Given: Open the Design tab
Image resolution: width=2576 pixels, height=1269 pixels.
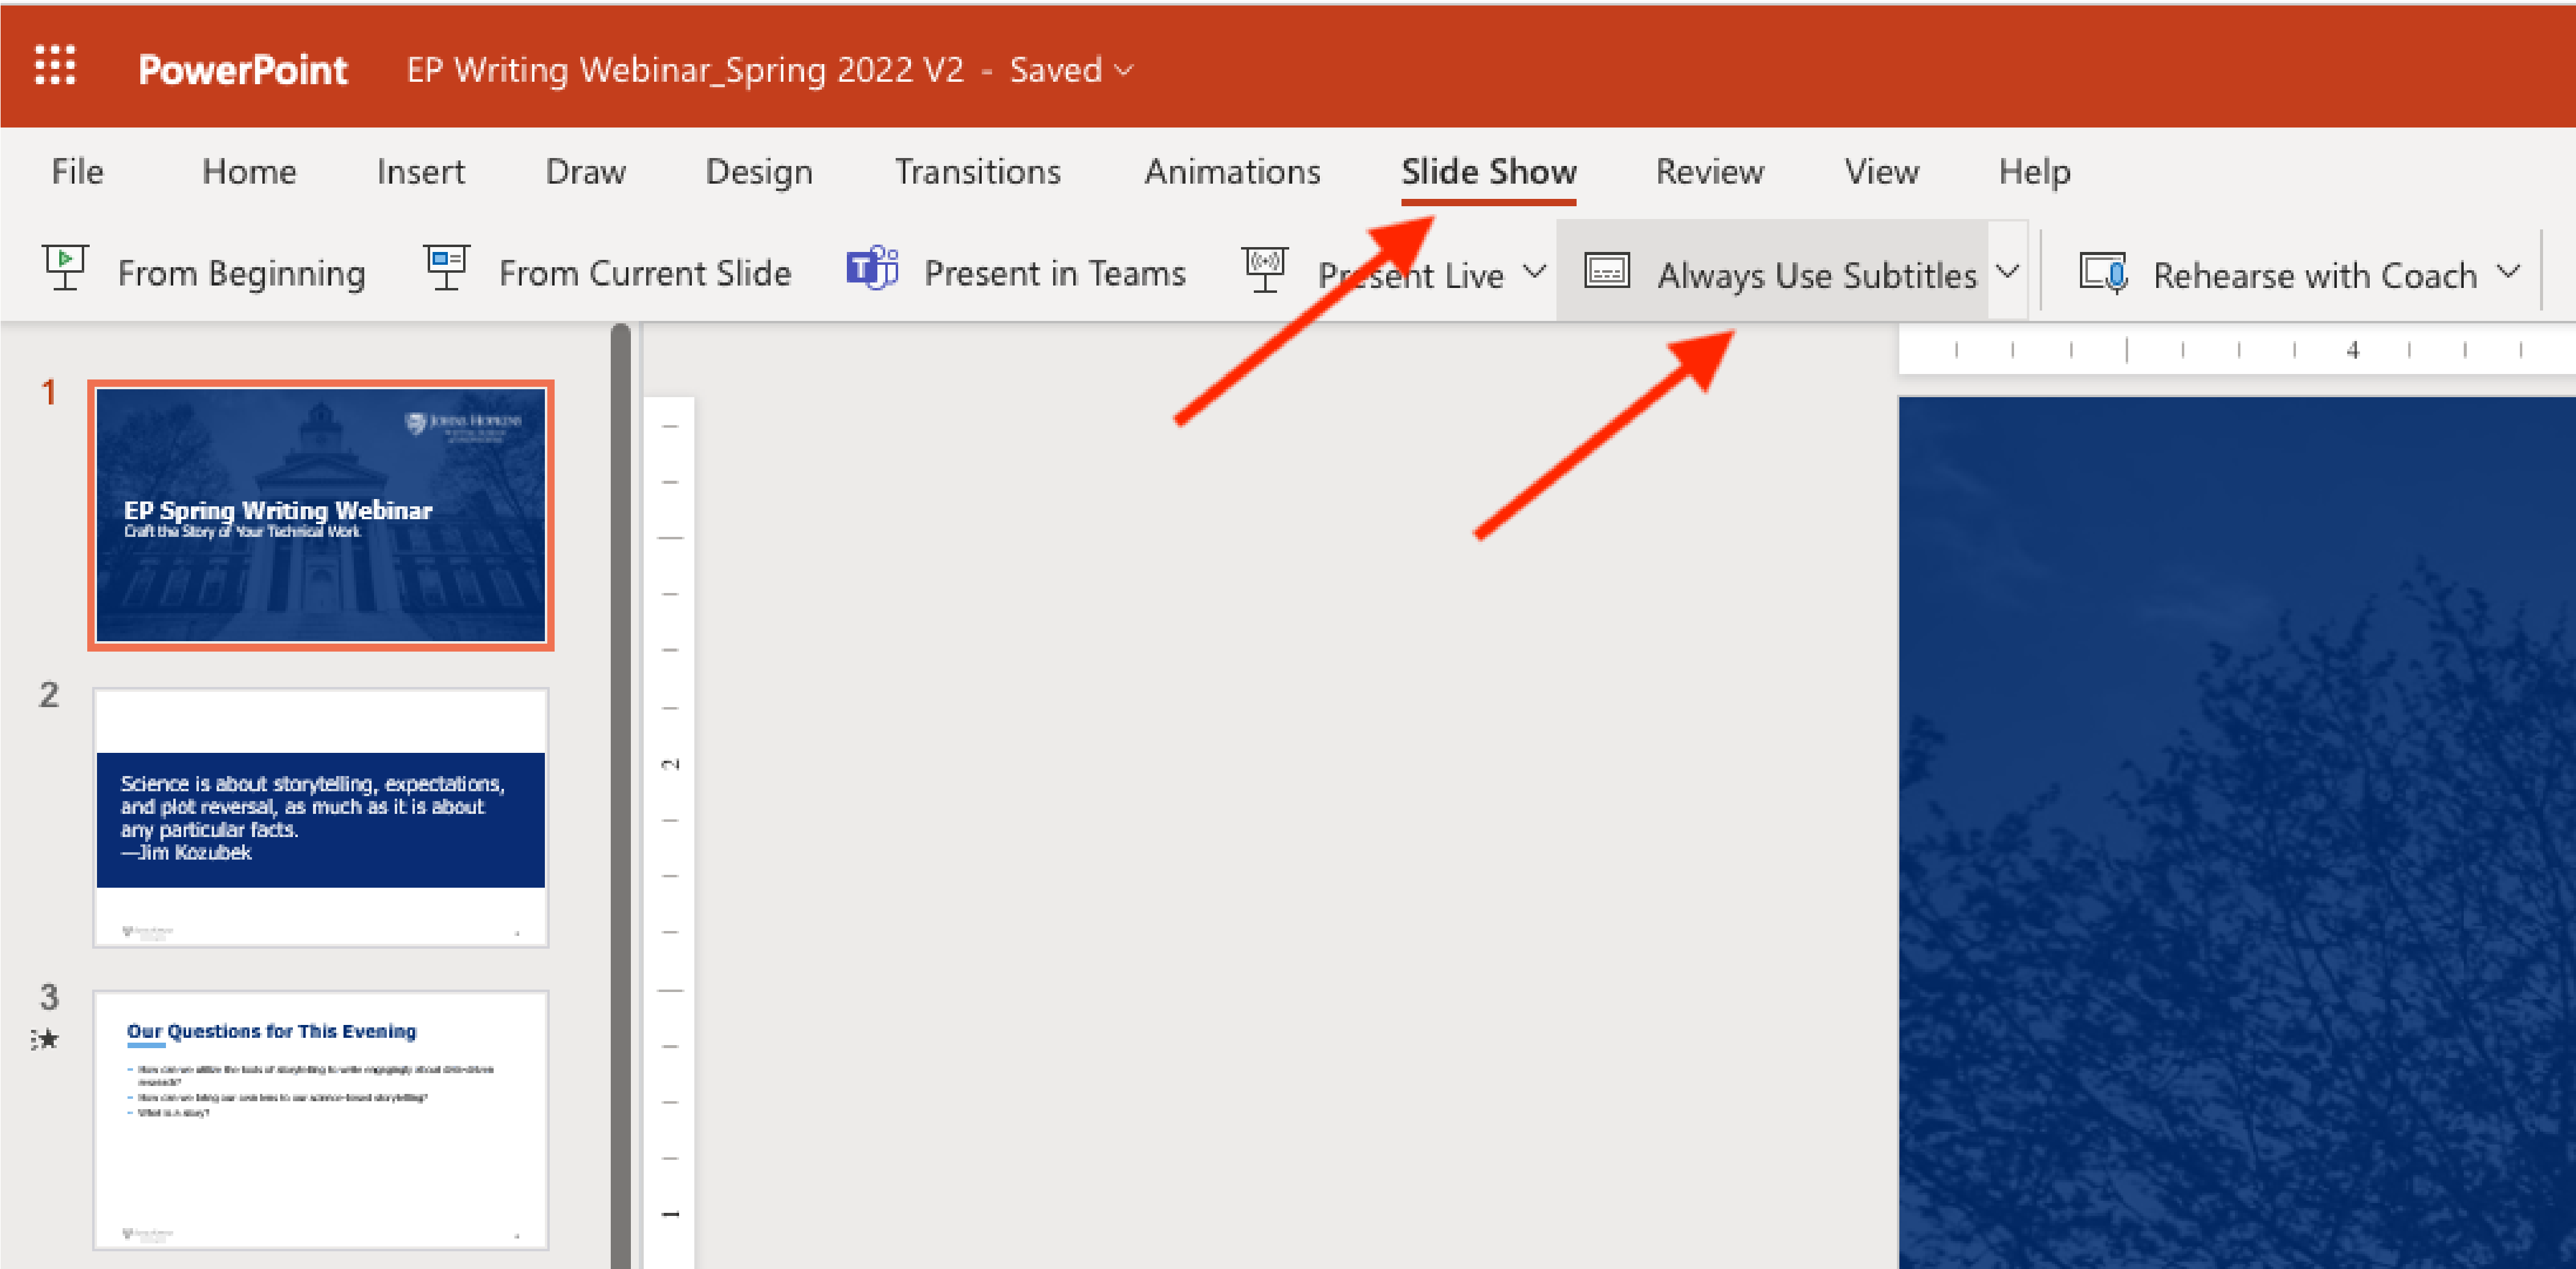Looking at the screenshot, I should (759, 172).
